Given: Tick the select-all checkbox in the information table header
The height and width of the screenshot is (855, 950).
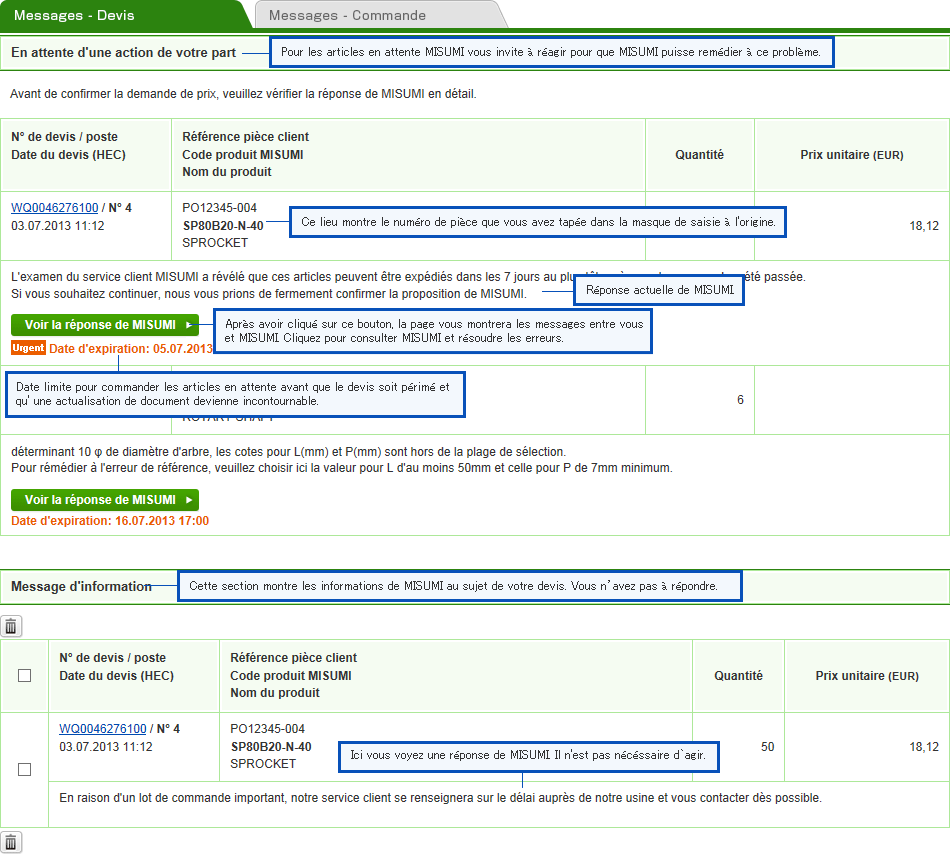Looking at the screenshot, I should pos(24,675).
